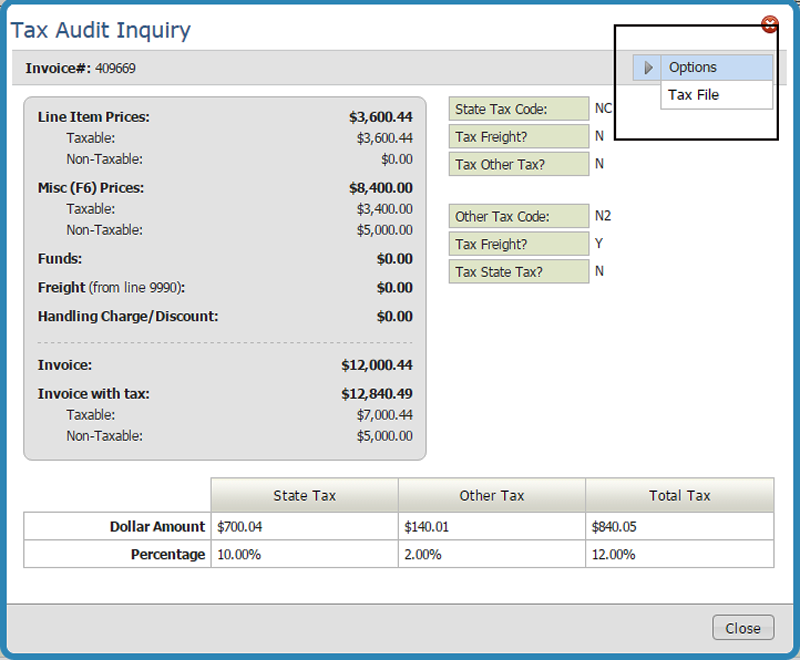The height and width of the screenshot is (660, 800).
Task: Select the 2.00% Other Tax percentage cell
Action: click(491, 554)
